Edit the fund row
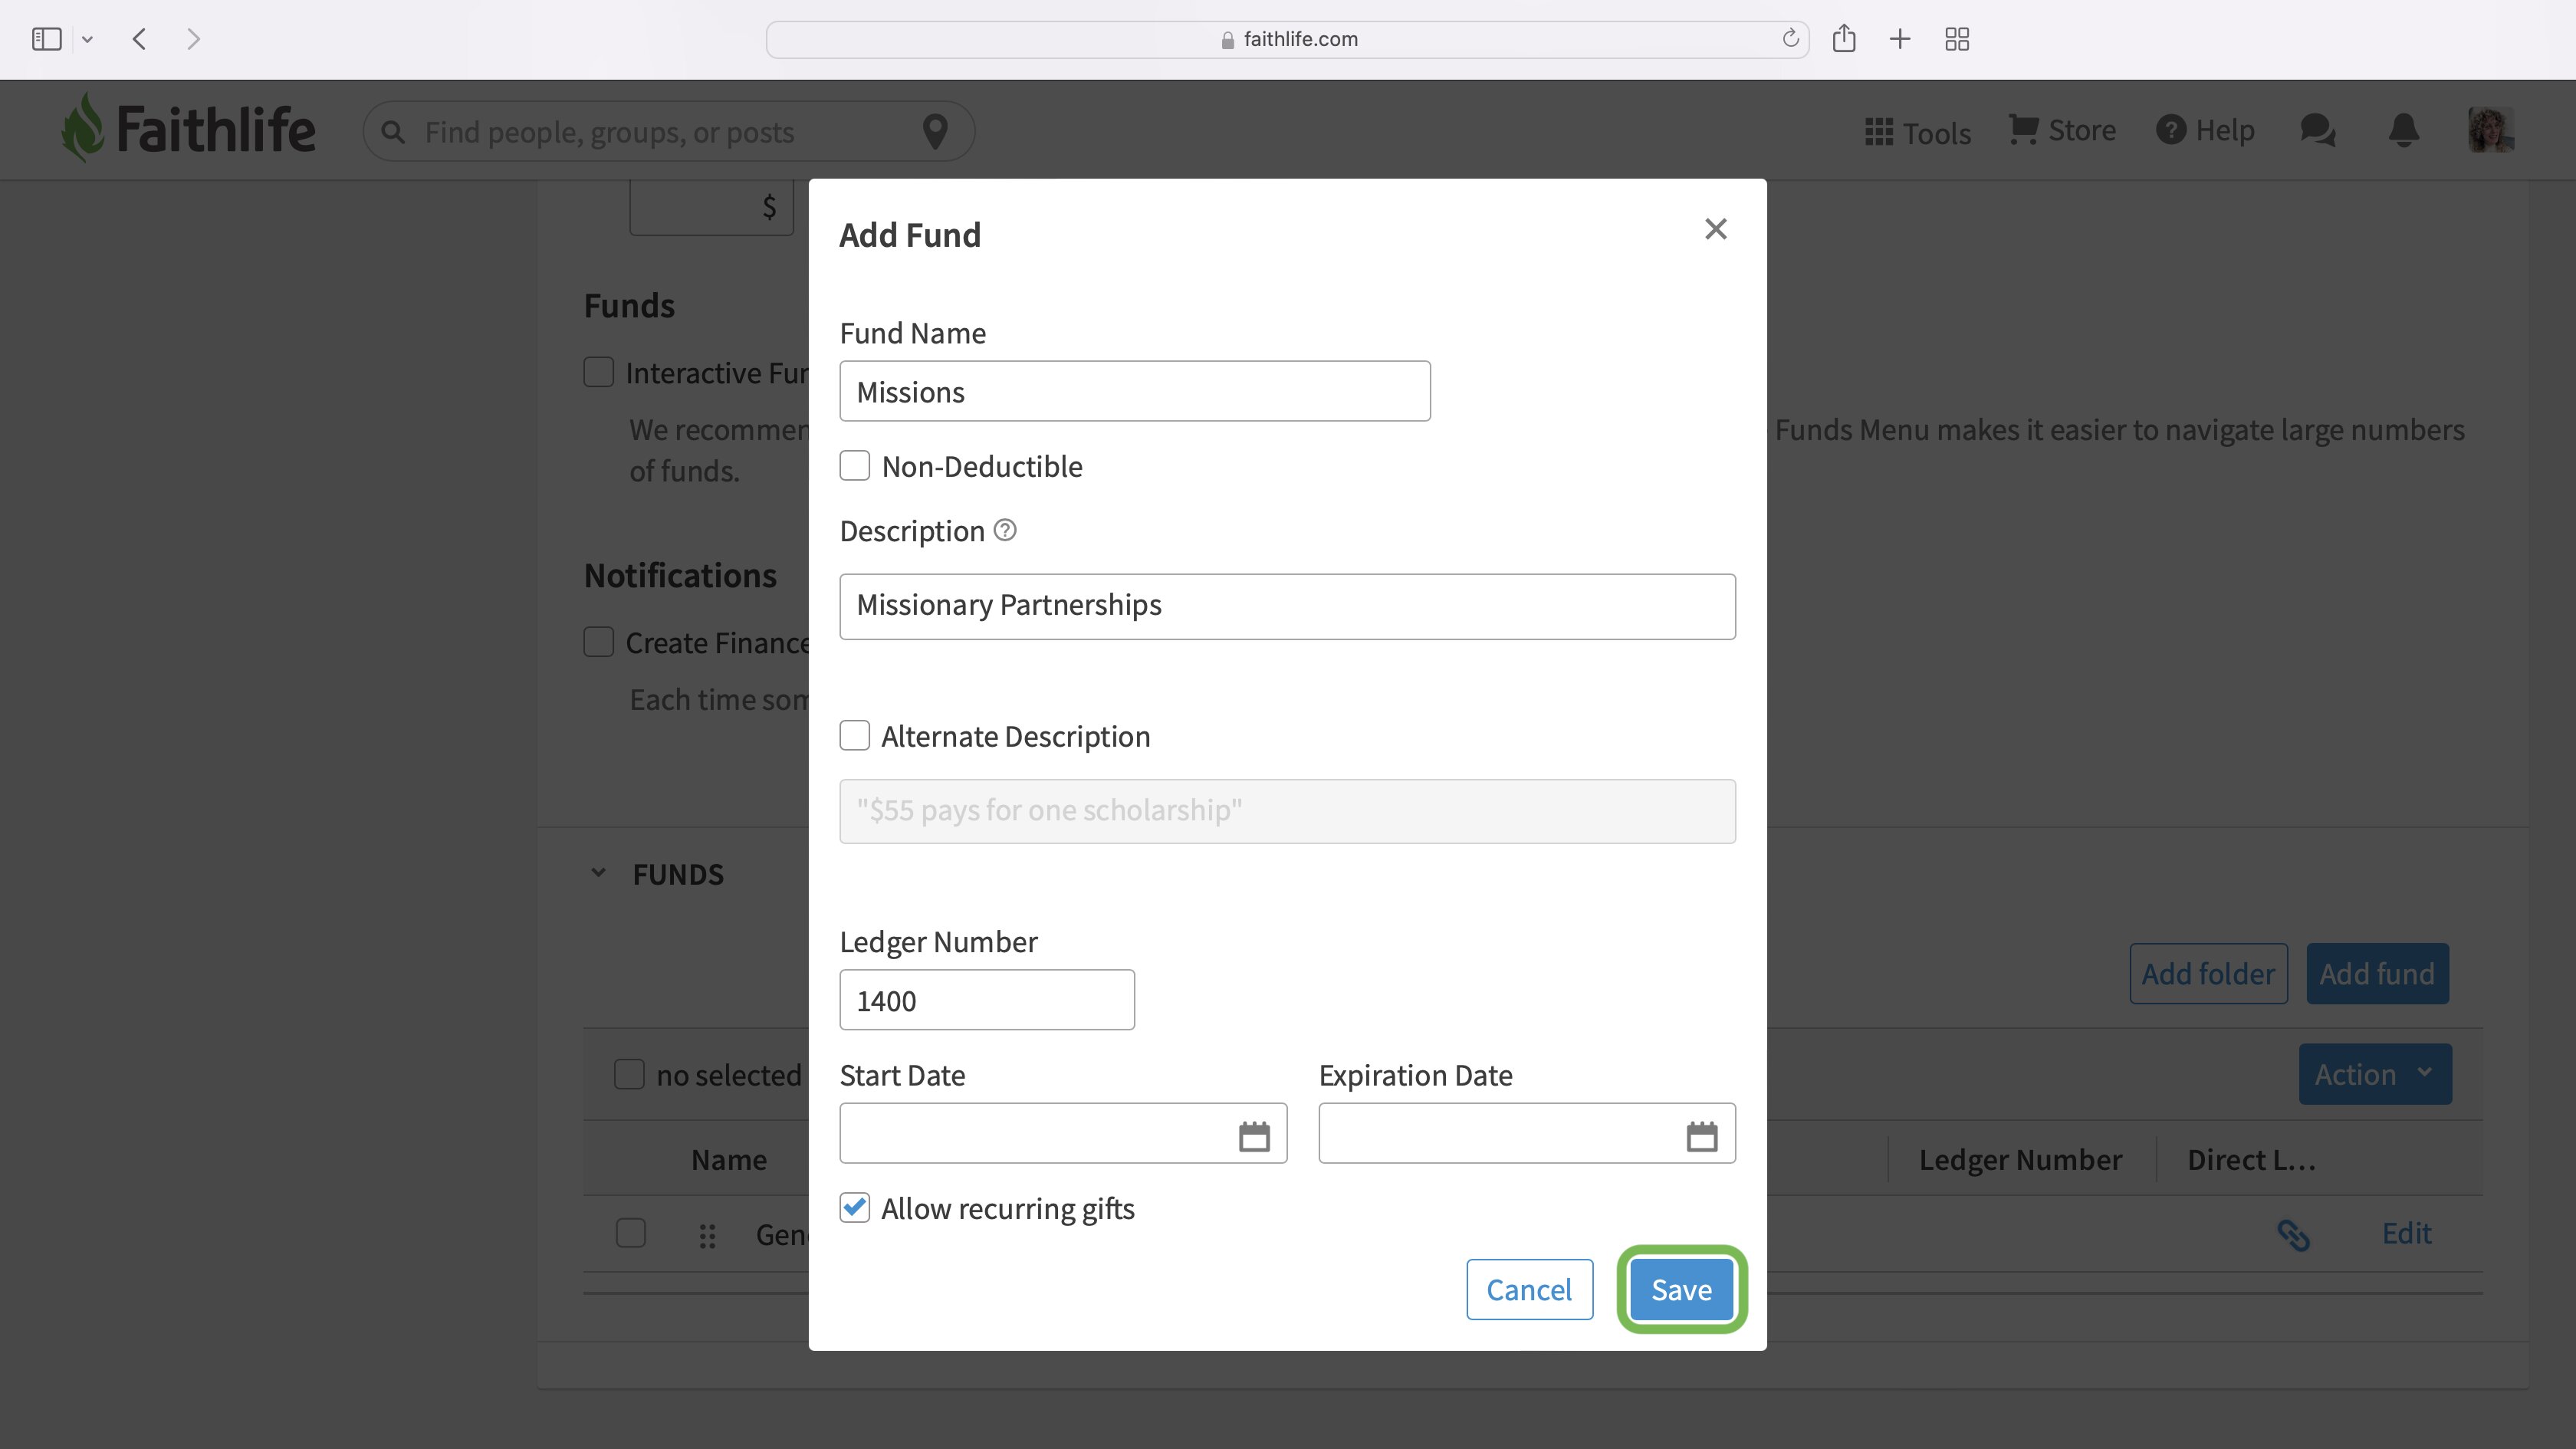2576x1449 pixels. 2406,1233
